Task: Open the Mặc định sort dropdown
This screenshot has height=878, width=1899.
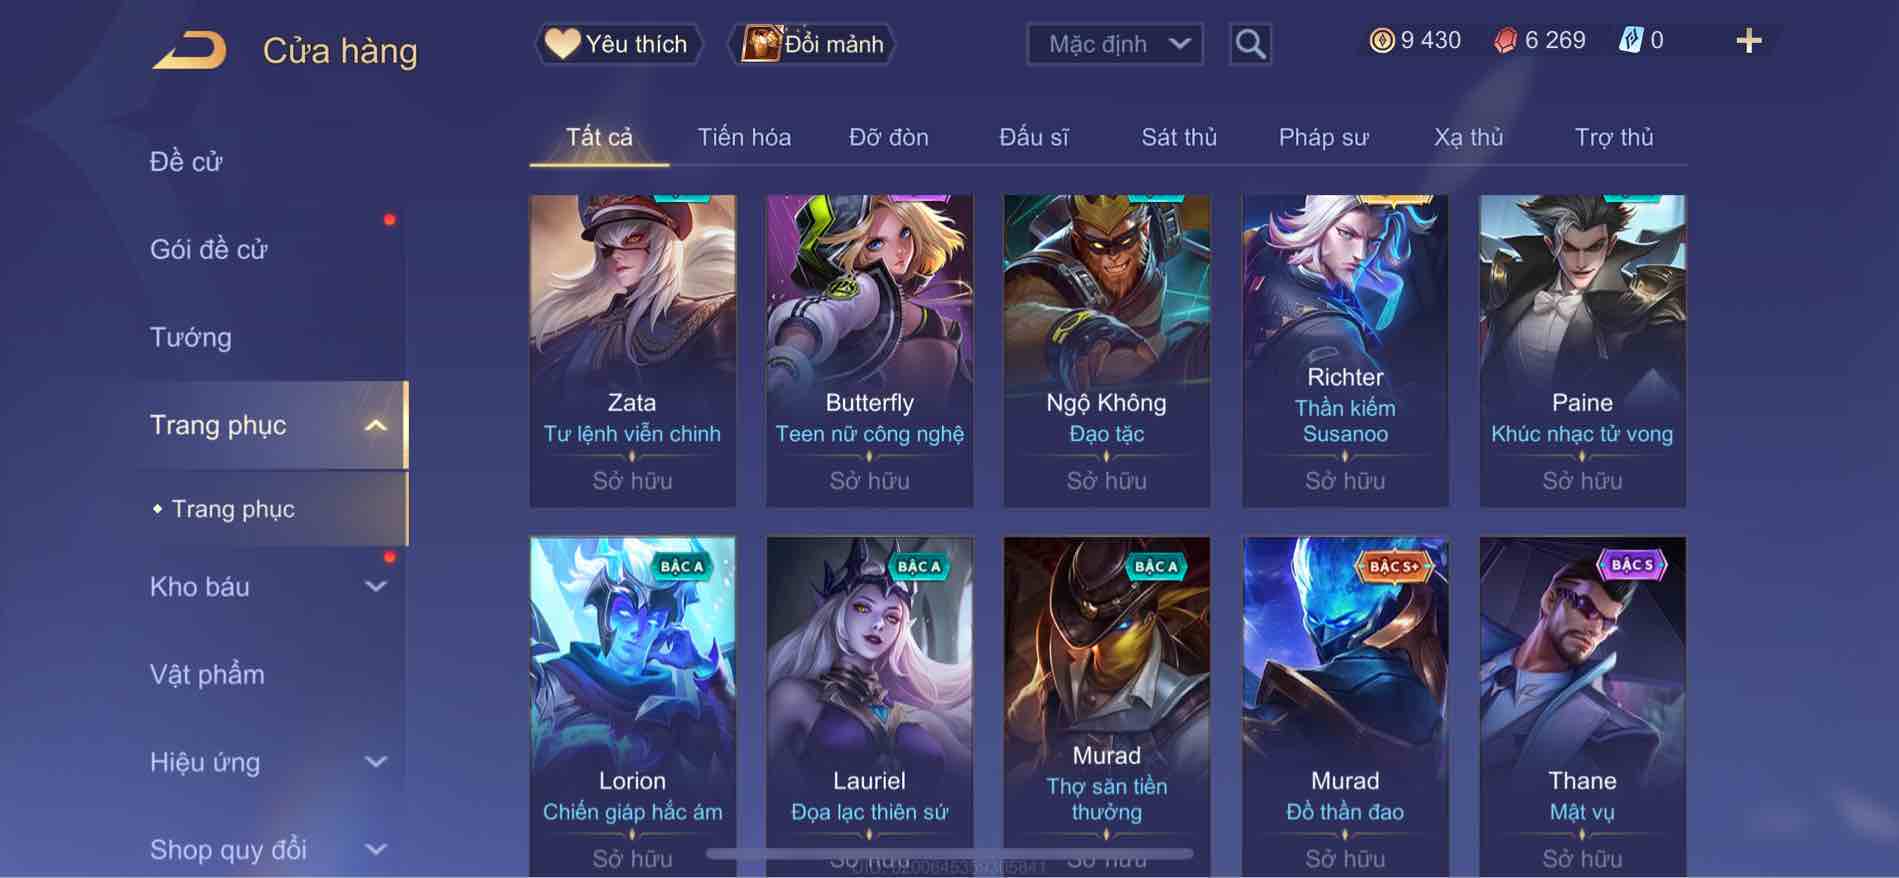Action: (x=1114, y=44)
